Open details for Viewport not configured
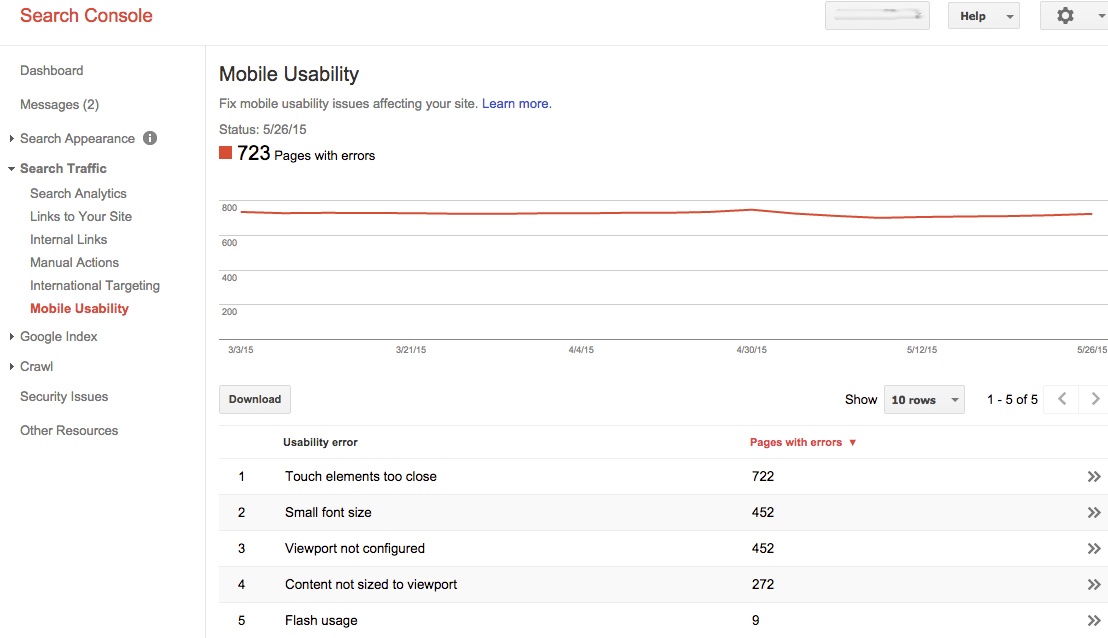Screen dimensions: 1108x638 (x=1094, y=548)
